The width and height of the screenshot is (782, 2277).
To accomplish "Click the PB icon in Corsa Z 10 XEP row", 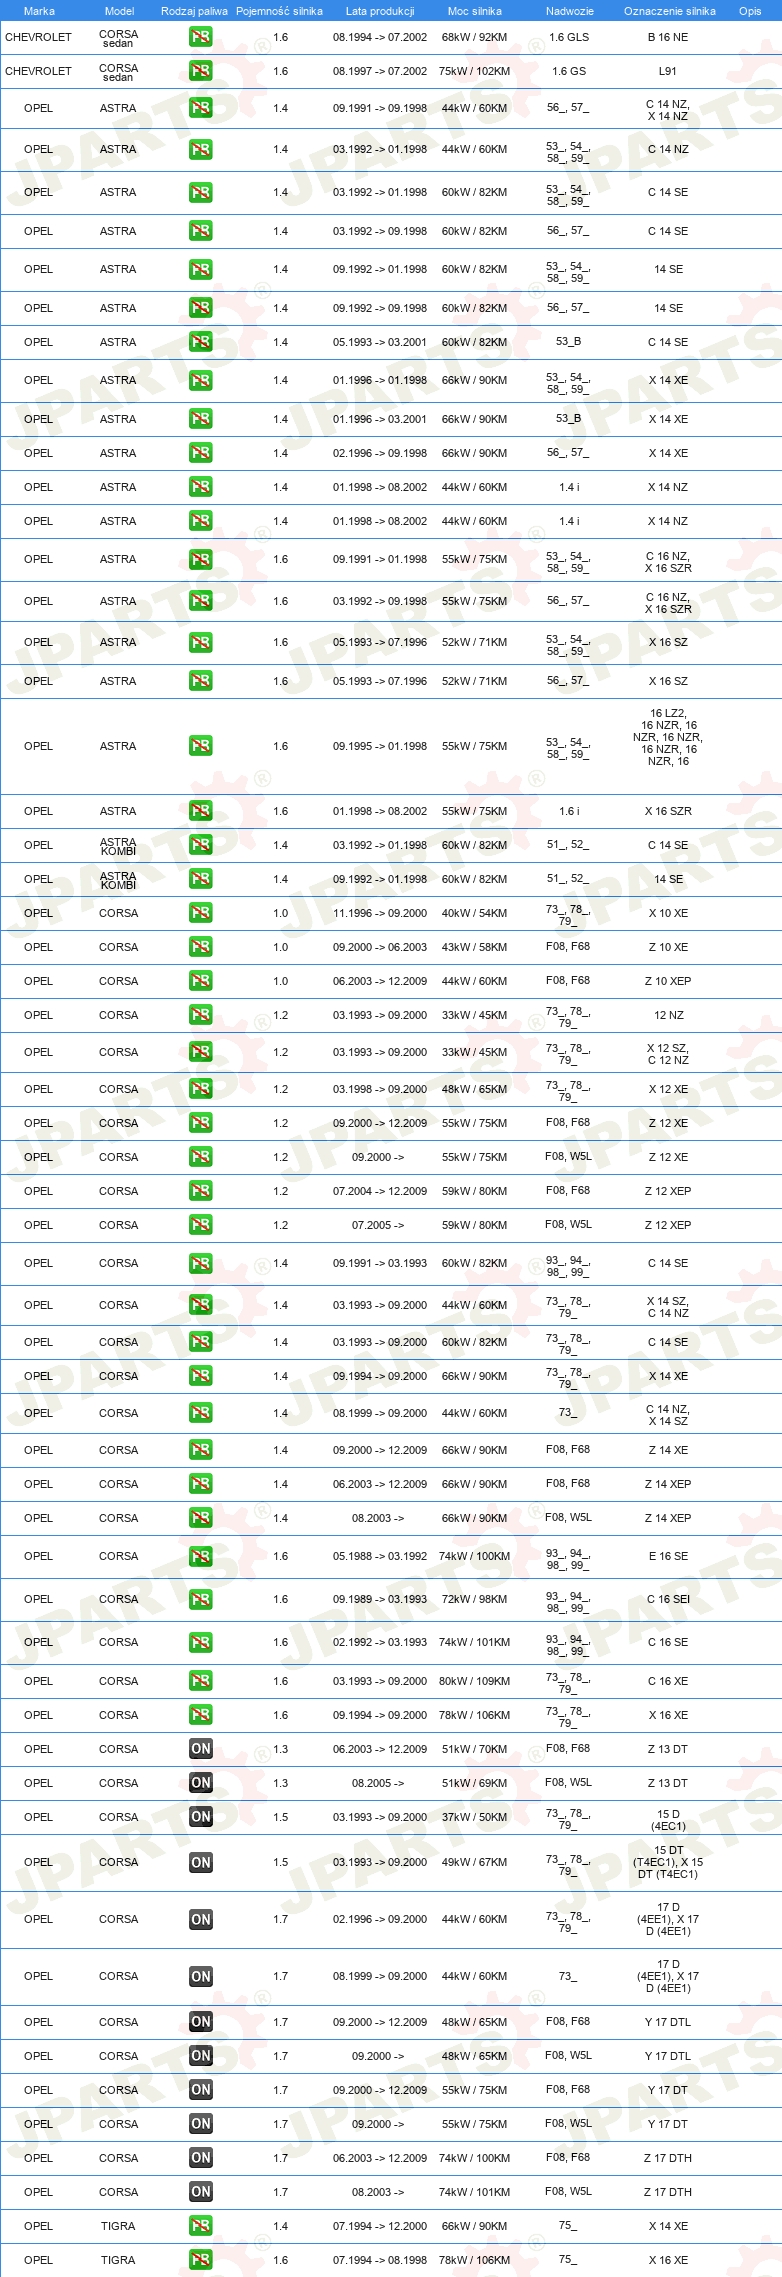I will coord(200,981).
